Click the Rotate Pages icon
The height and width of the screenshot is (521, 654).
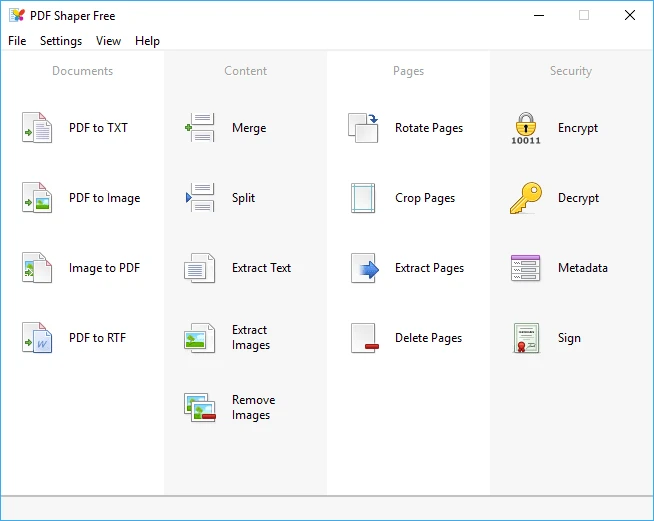pyautogui.click(x=363, y=128)
